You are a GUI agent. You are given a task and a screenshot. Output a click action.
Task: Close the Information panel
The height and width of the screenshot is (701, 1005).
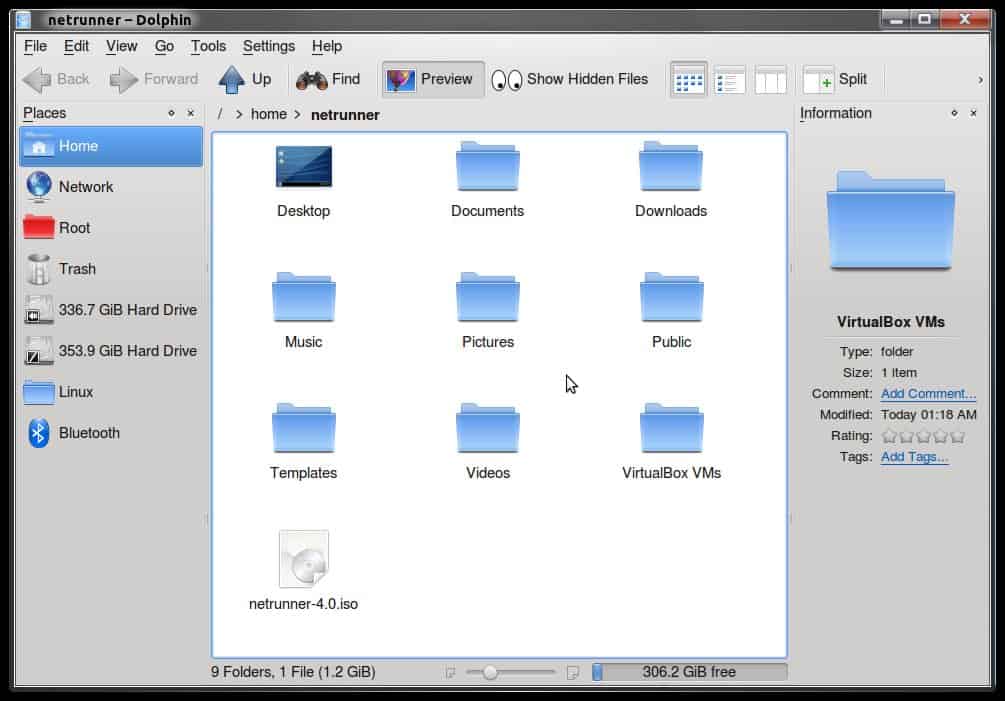coord(973,113)
